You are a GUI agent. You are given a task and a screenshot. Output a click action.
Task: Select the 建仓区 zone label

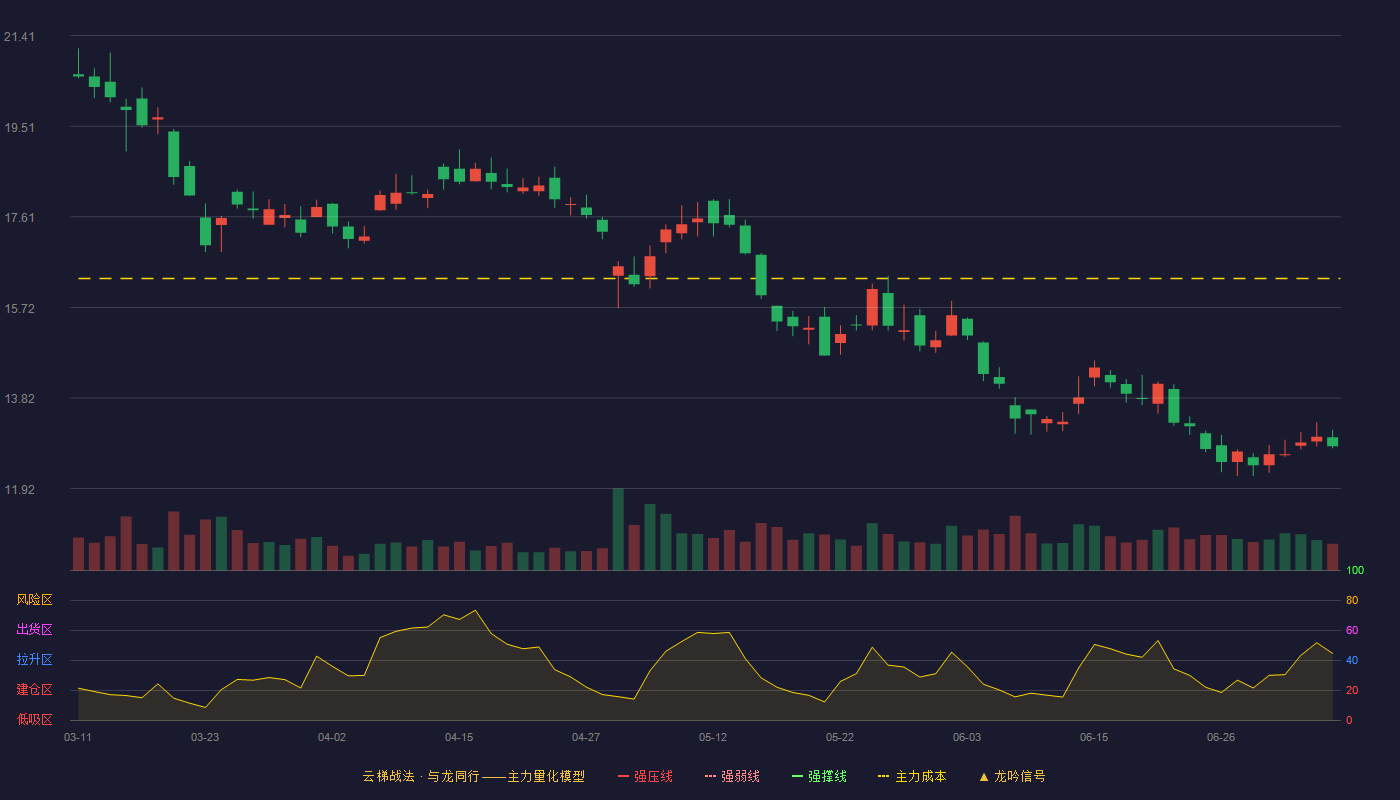34,690
